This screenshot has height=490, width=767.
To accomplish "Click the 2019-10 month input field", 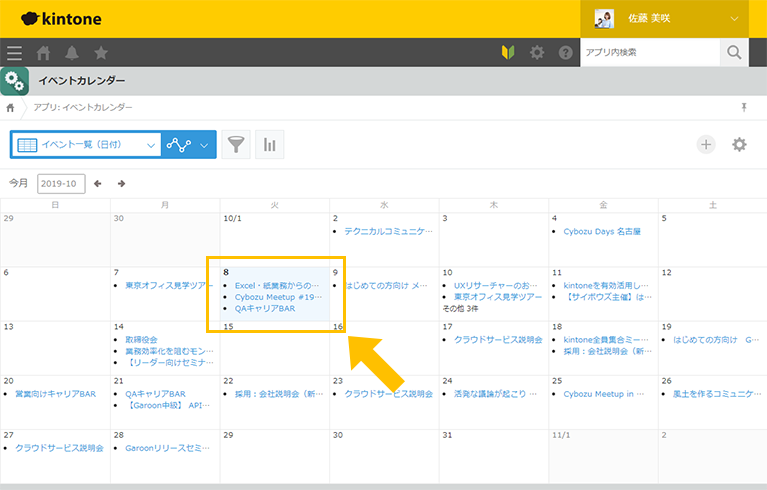I will point(61,184).
